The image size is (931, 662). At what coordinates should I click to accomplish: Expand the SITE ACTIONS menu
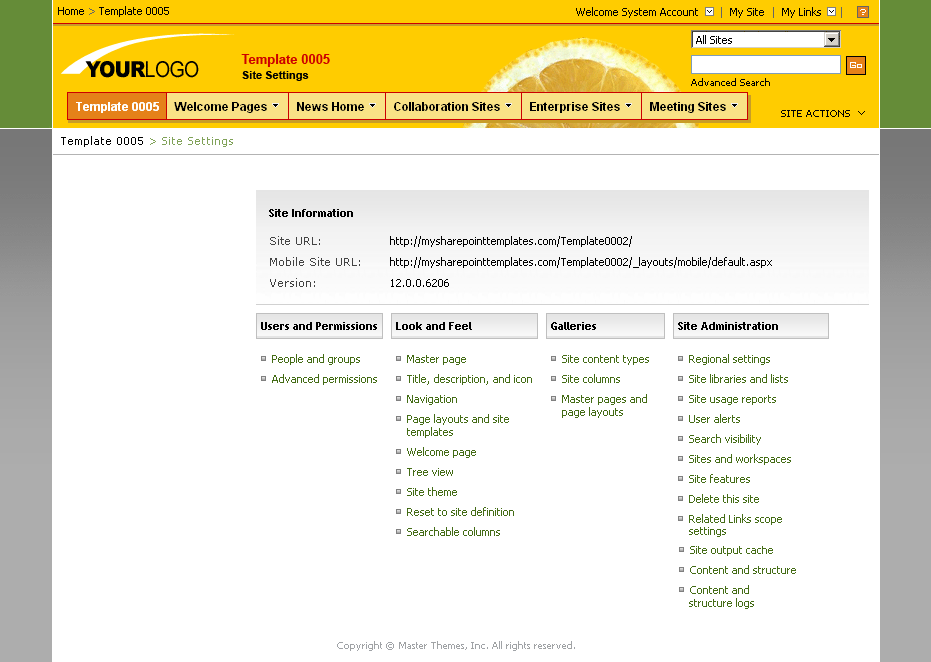pos(820,113)
